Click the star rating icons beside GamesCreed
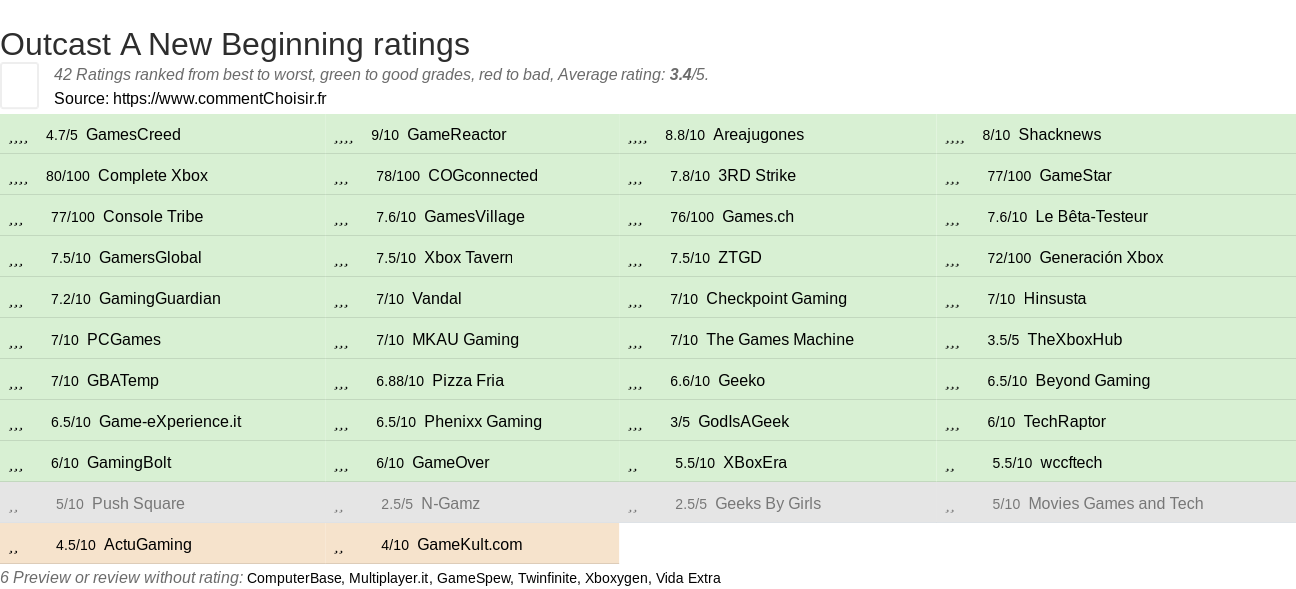 tap(18, 137)
